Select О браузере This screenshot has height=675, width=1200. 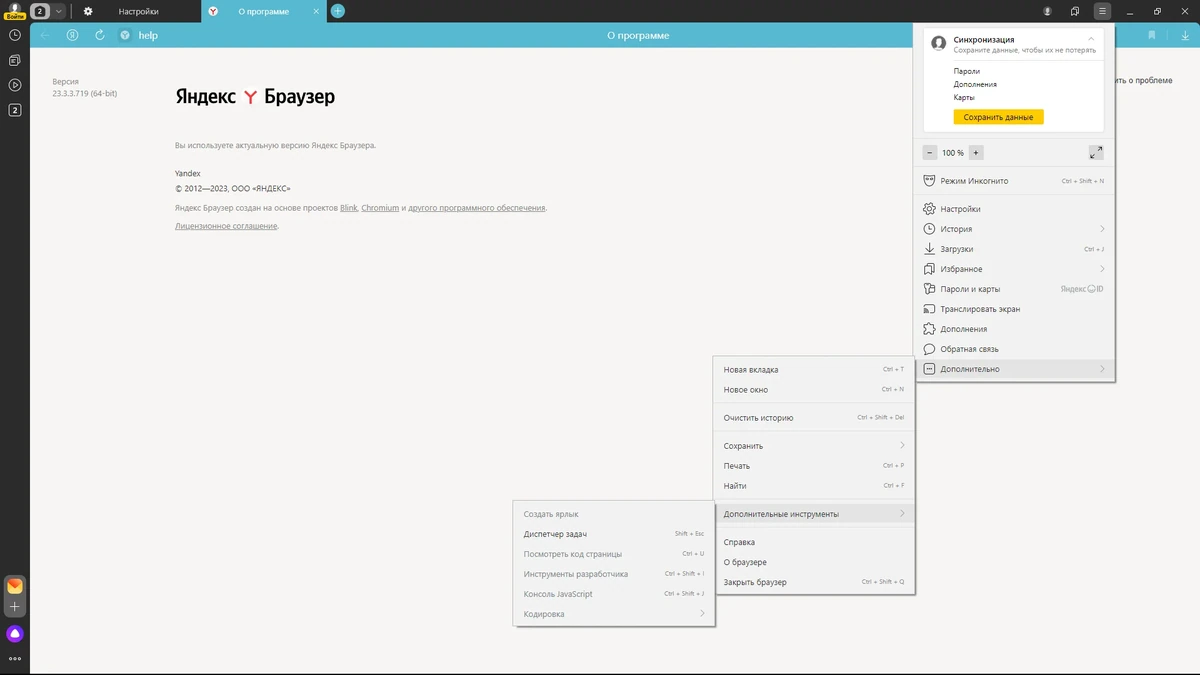[814, 562]
